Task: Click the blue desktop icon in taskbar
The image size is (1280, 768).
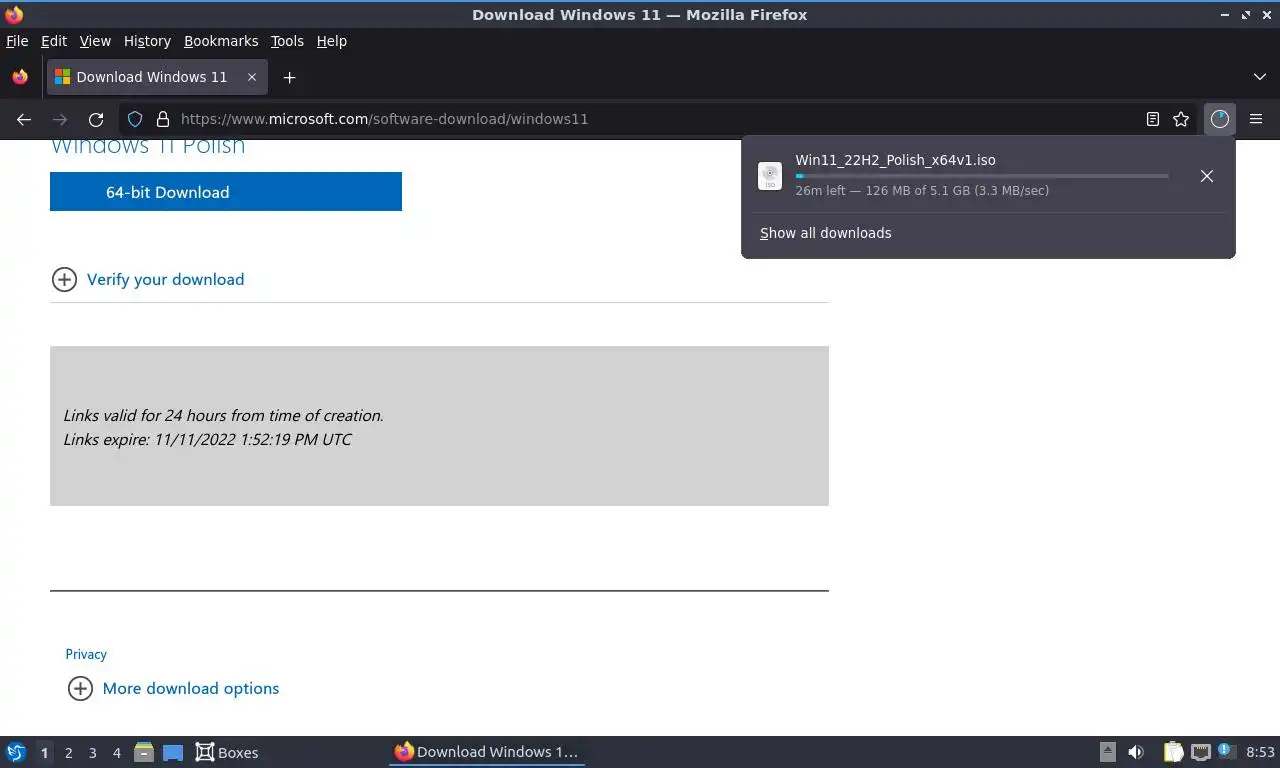Action: [173, 752]
